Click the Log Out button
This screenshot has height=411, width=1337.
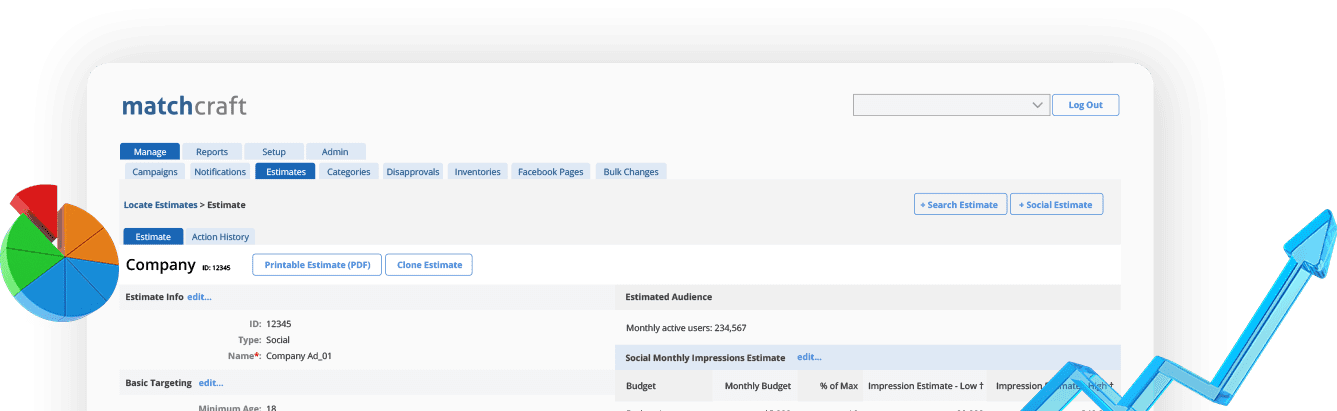pyautogui.click(x=1085, y=105)
